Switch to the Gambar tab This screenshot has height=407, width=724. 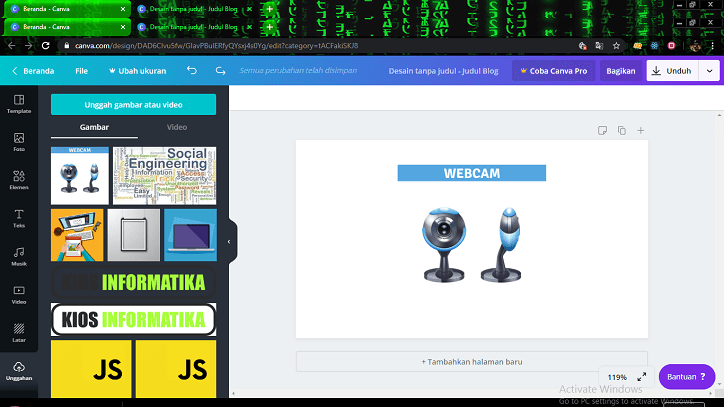(94, 128)
